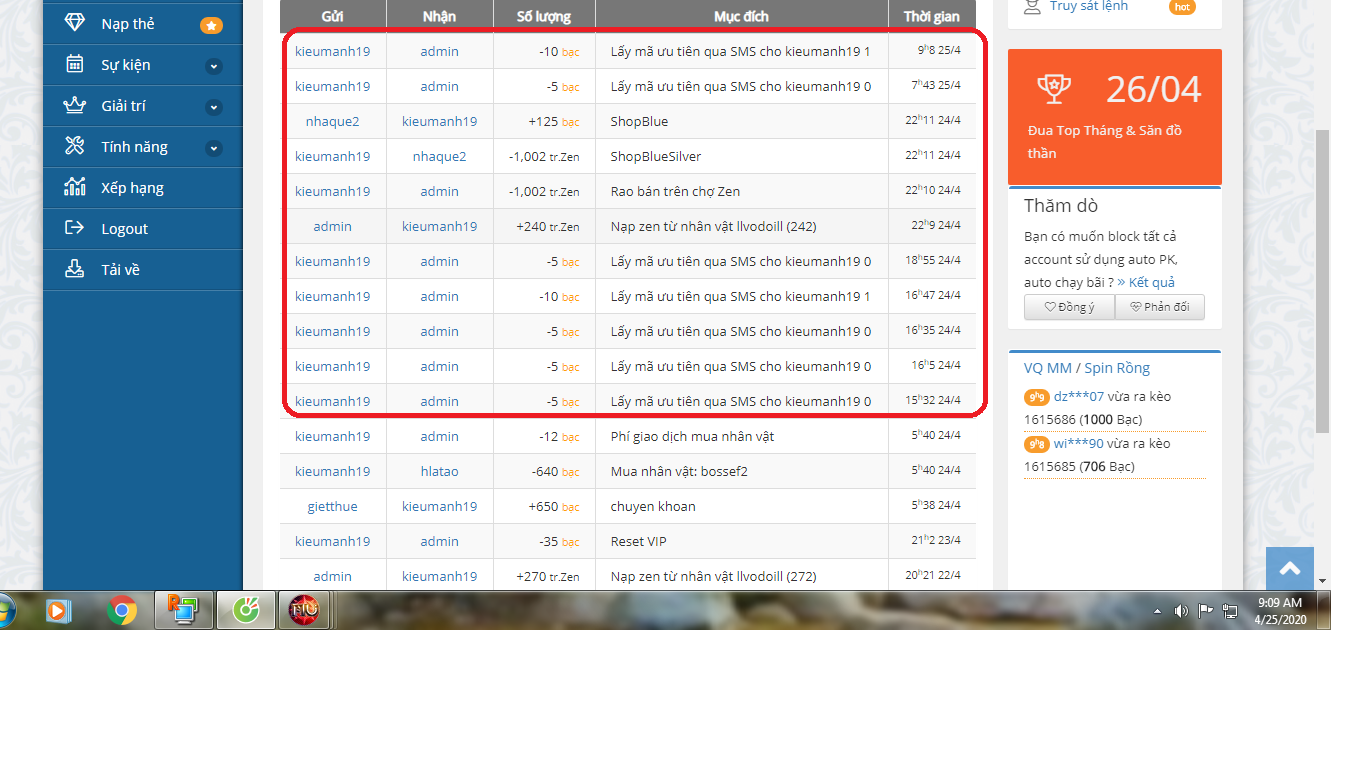Image resolution: width=1360 pixels, height=768 pixels.
Task: Vote Đồng ý in the poll
Action: click(1068, 307)
